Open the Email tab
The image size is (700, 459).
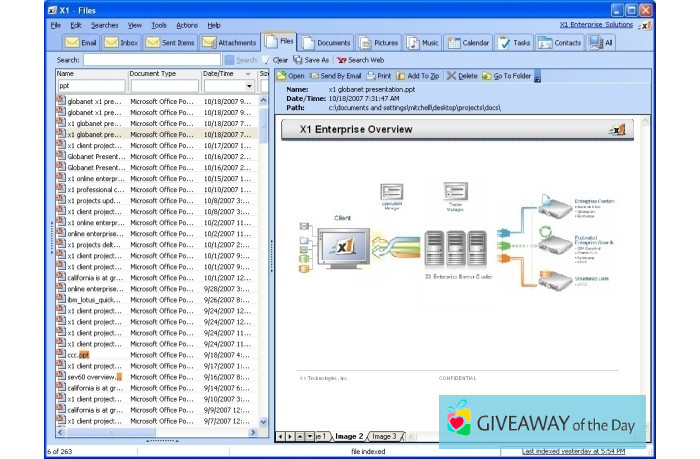click(x=81, y=43)
